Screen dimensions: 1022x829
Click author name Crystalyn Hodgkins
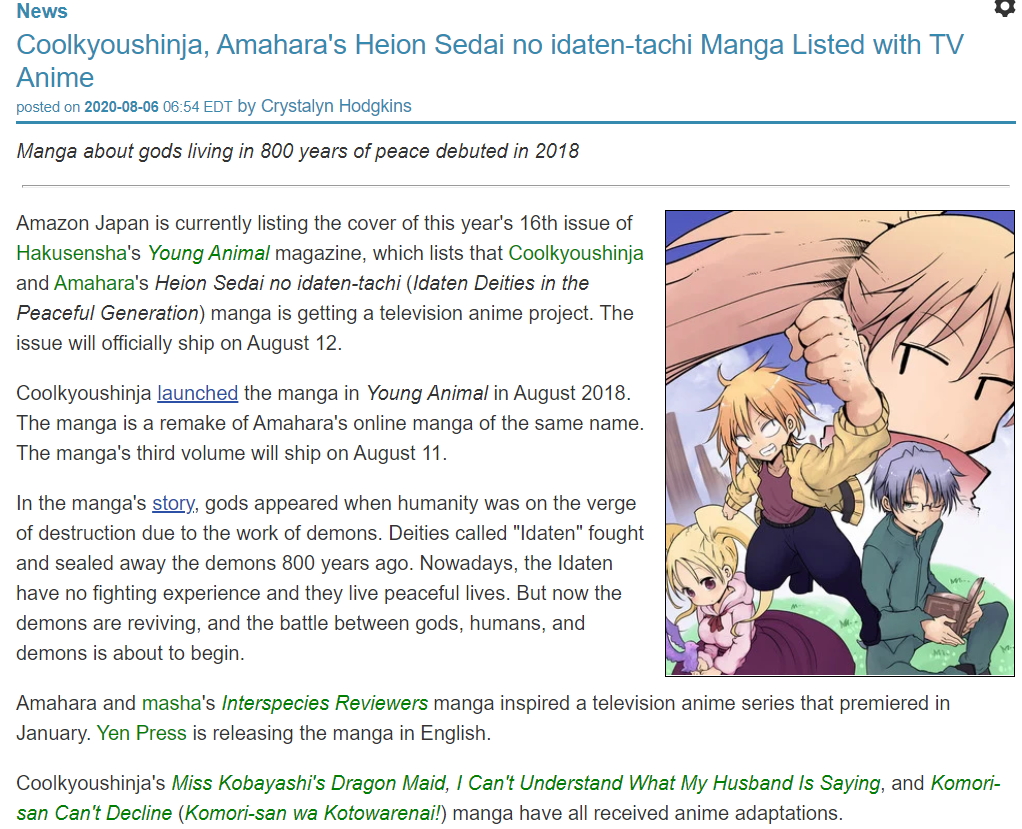[336, 106]
